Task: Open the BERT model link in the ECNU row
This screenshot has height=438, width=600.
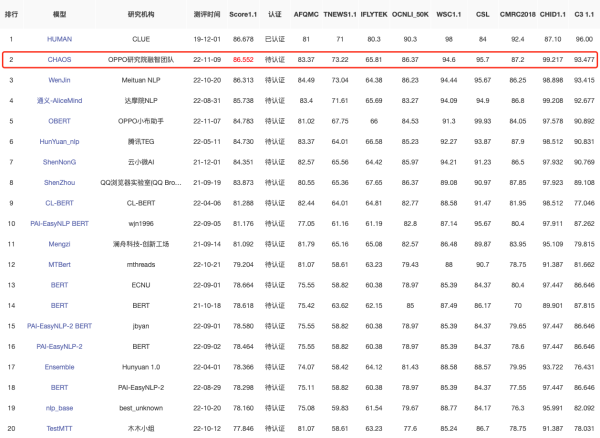Action: [59, 285]
